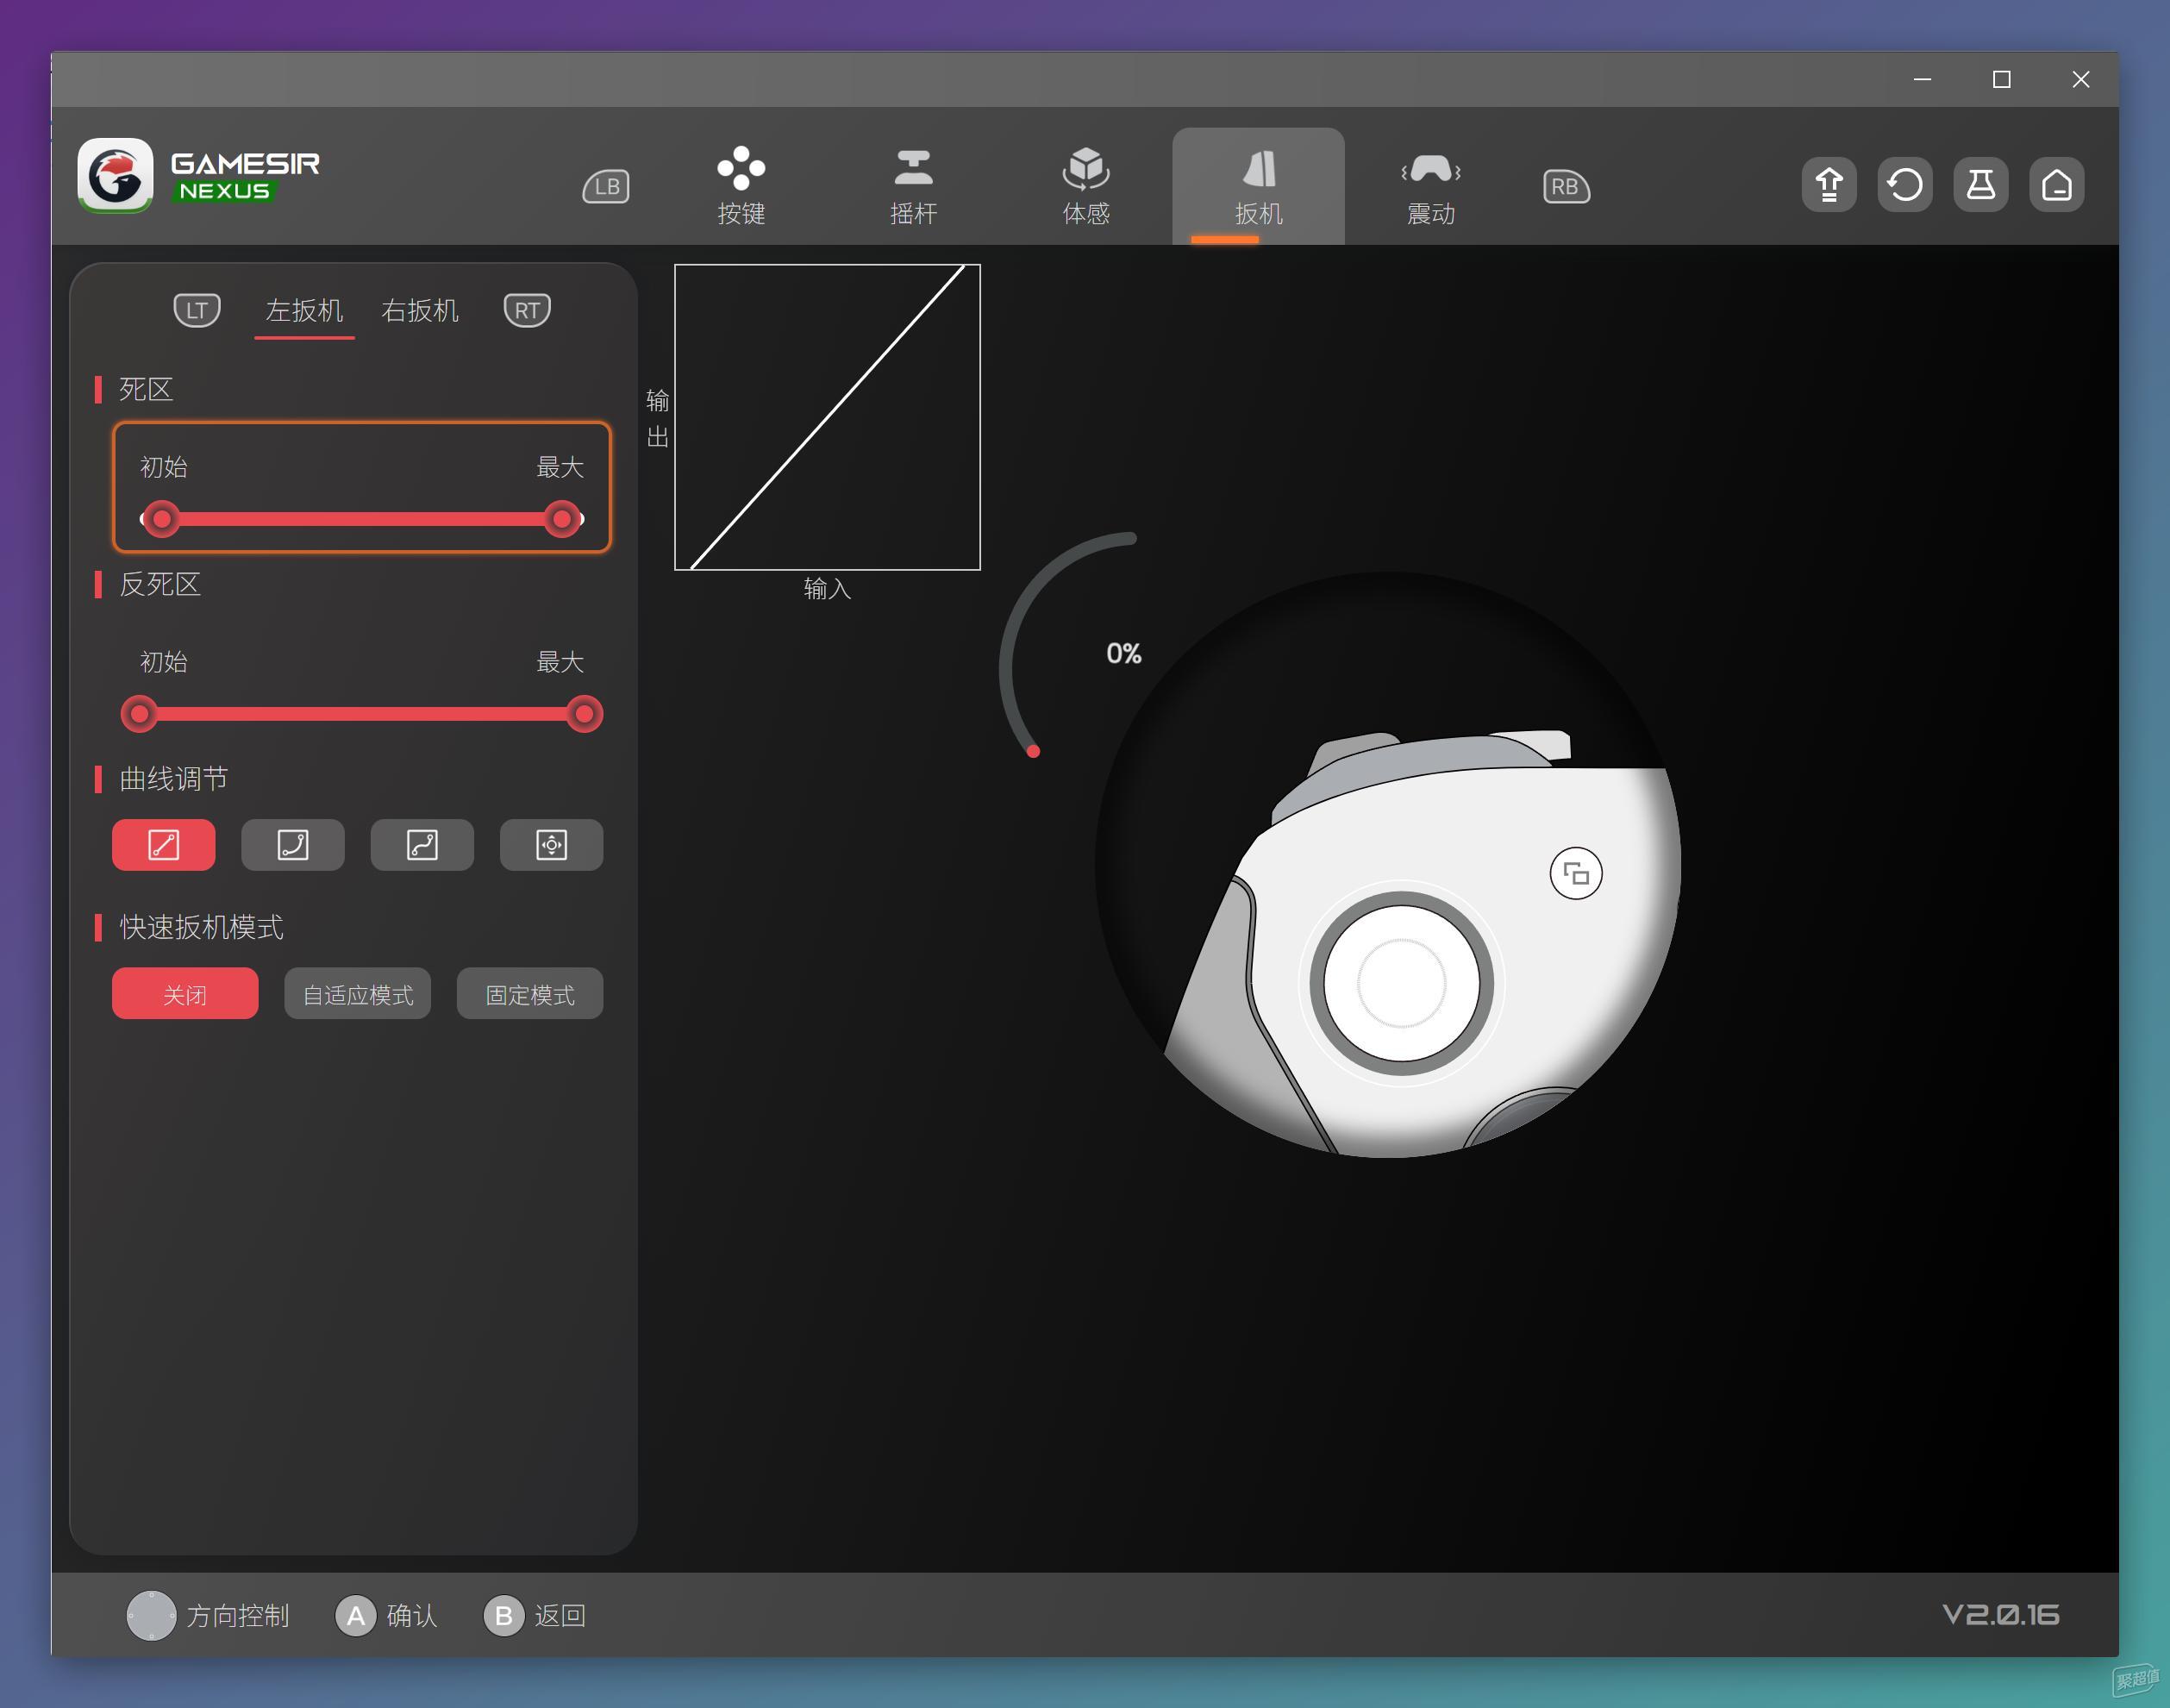Select the 扳机 trigger tab
This screenshot has height=1708, width=2170.
tap(1258, 186)
